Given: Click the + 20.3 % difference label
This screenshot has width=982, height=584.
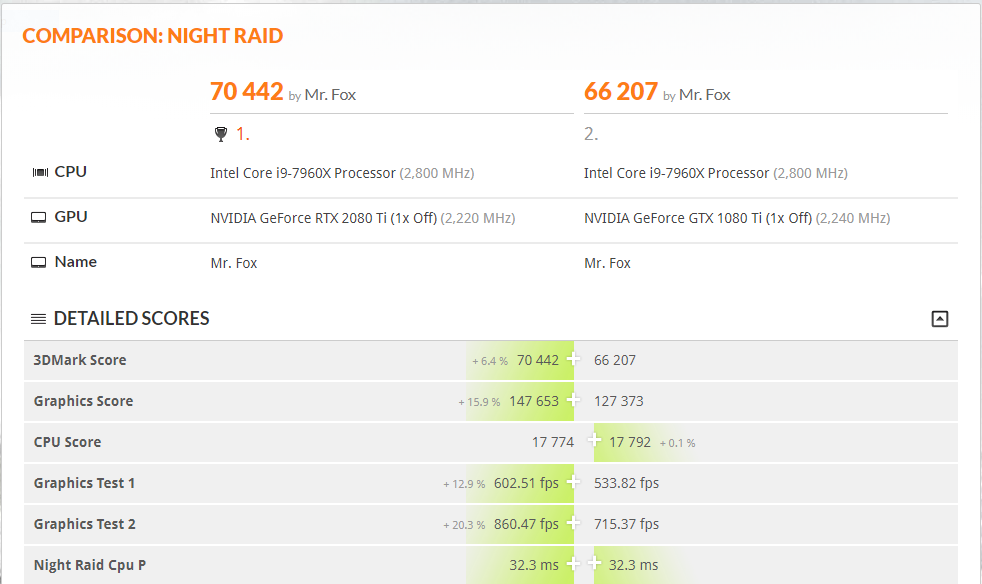Looking at the screenshot, I should [x=464, y=525].
